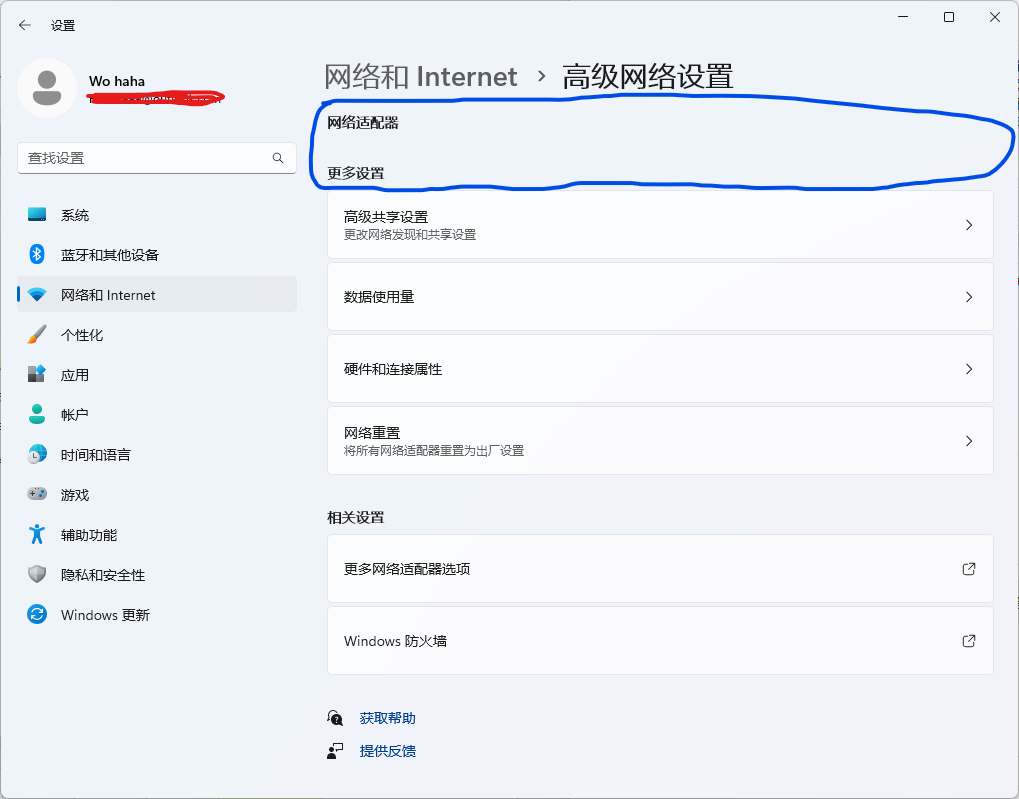Click the back arrow icon
This screenshot has height=799, width=1019.
25,25
